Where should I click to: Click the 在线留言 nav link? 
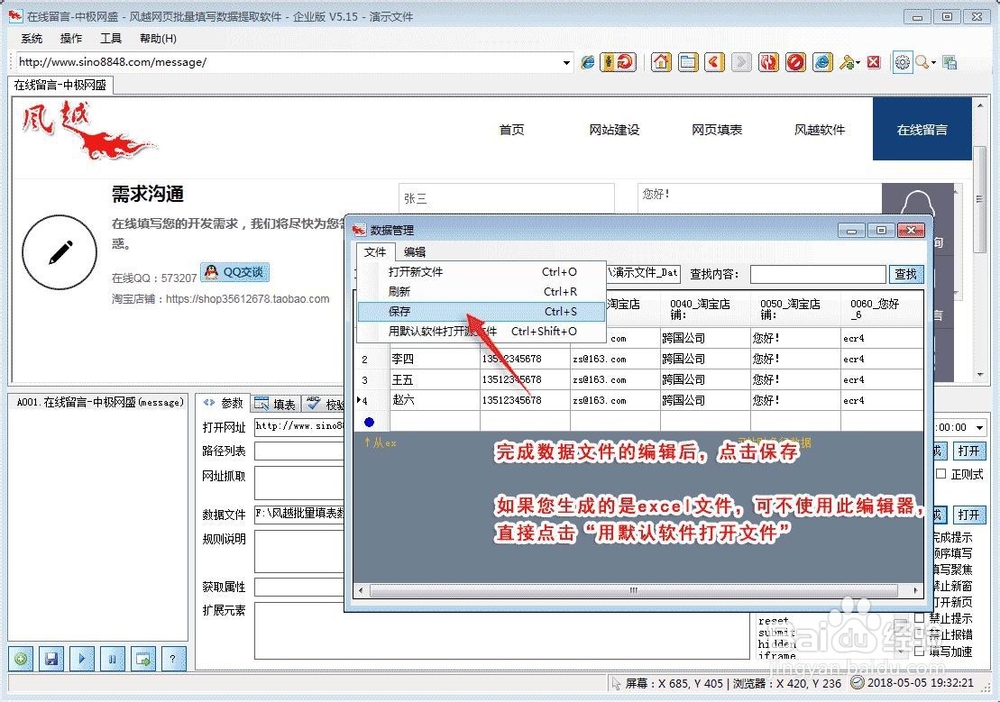tap(922, 129)
